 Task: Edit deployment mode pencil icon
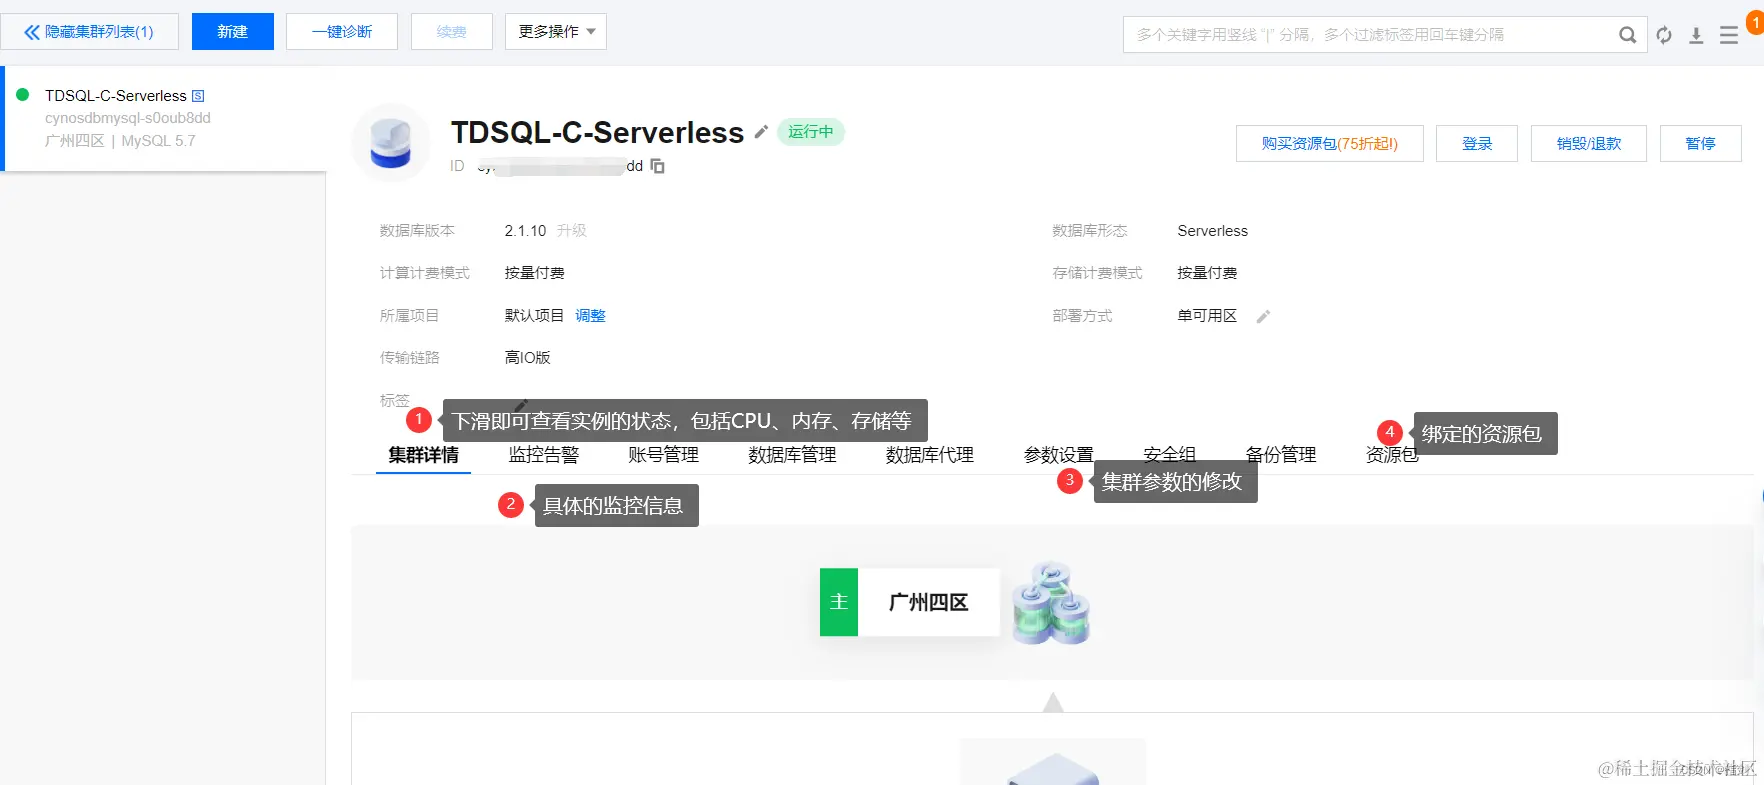[x=1263, y=316]
